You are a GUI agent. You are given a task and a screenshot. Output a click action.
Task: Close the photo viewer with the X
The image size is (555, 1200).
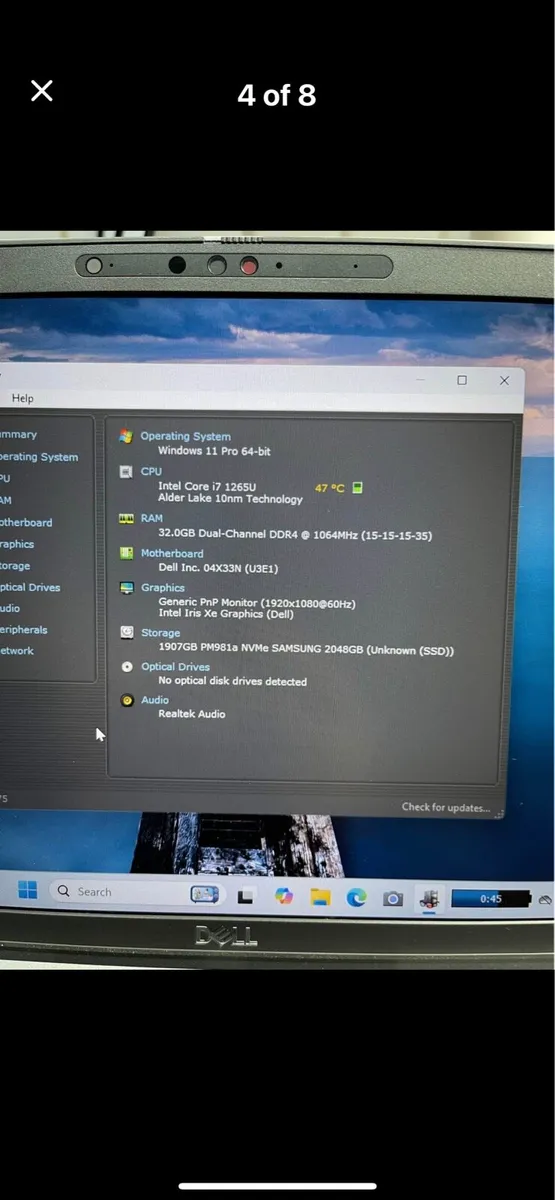point(41,91)
